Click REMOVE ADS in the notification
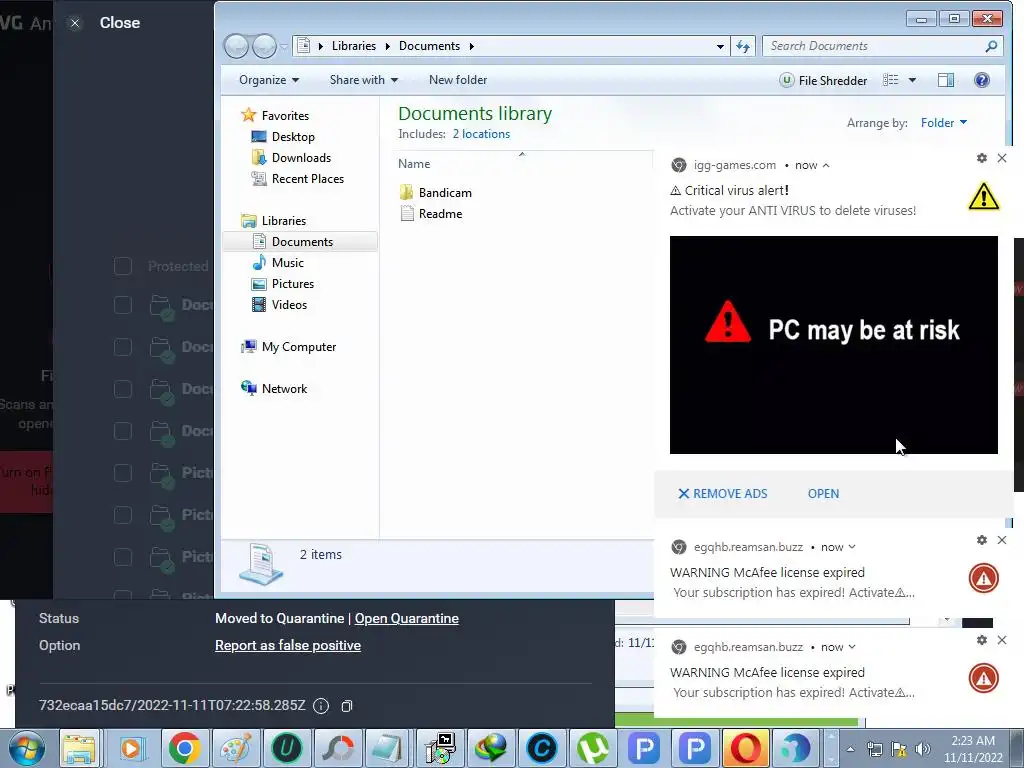The height and width of the screenshot is (768, 1024). pyautogui.click(x=723, y=494)
